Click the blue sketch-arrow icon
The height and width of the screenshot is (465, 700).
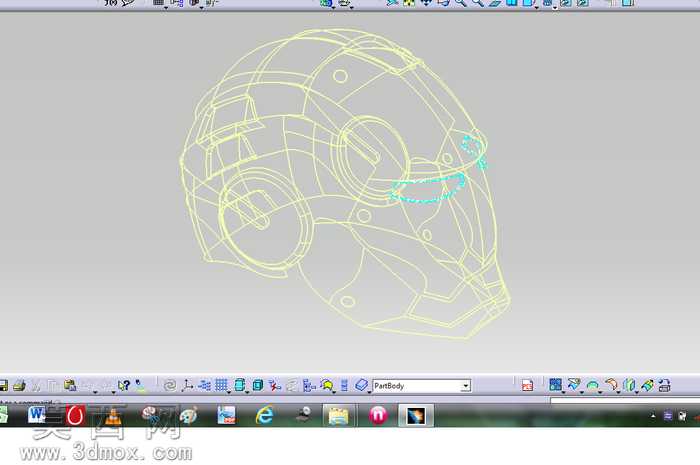[574, 385]
